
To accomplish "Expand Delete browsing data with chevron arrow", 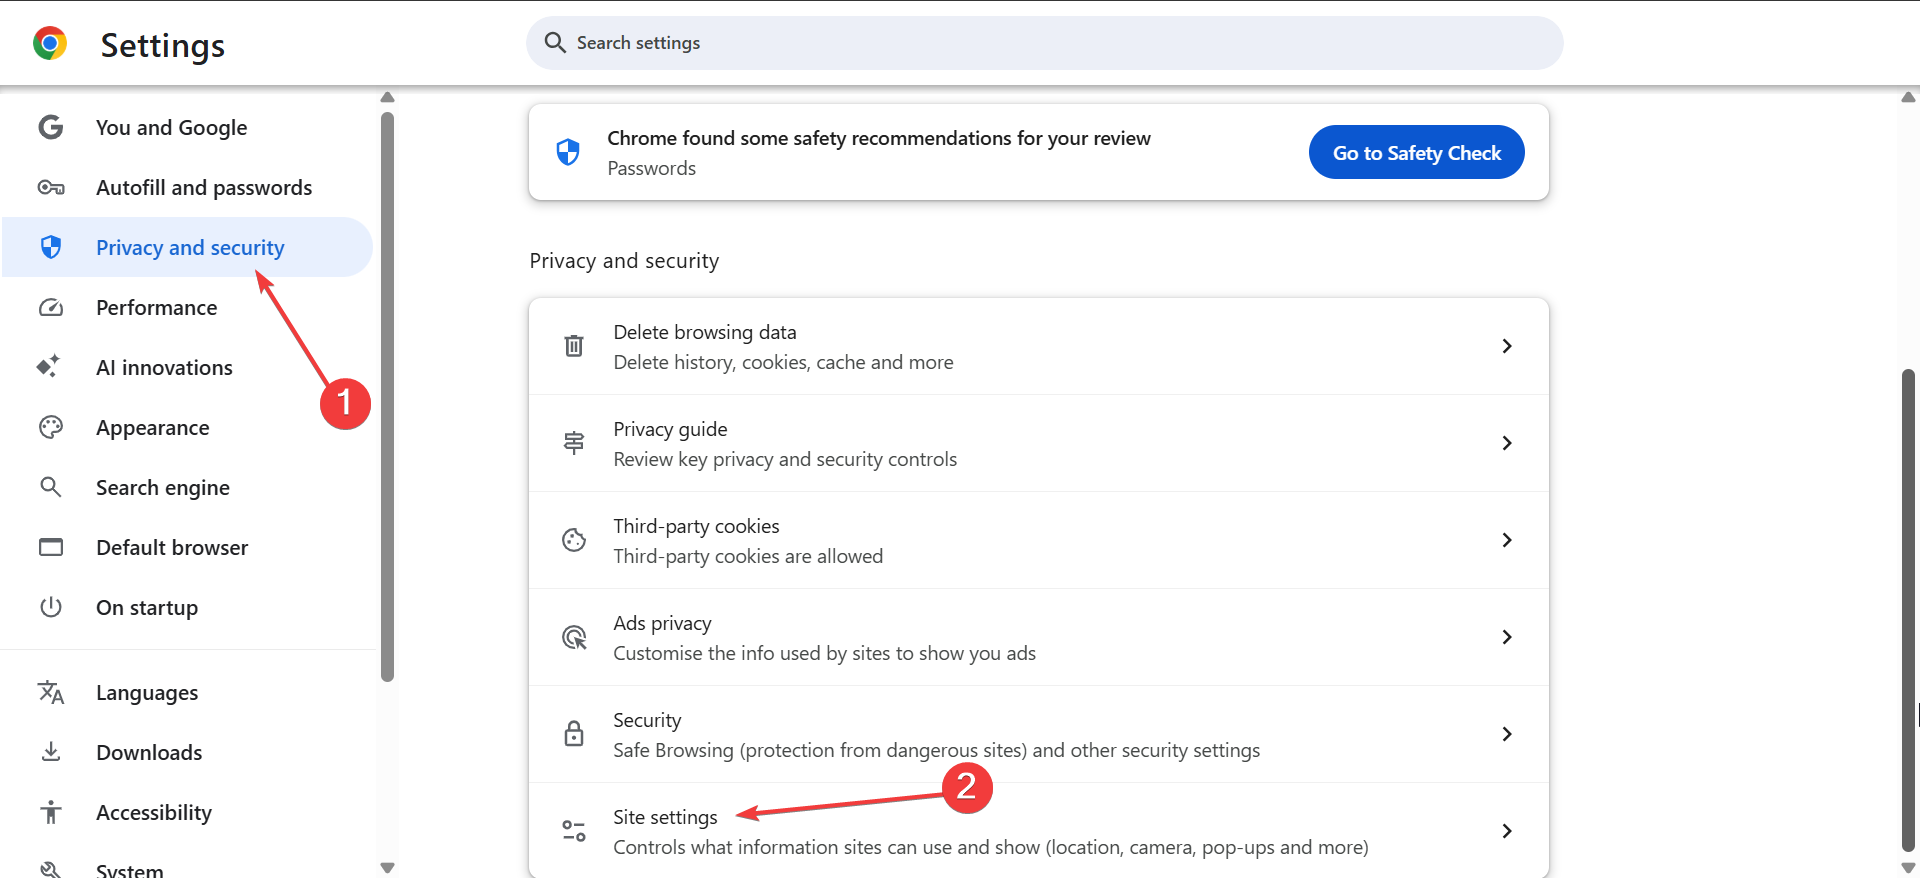I will pos(1507,346).
